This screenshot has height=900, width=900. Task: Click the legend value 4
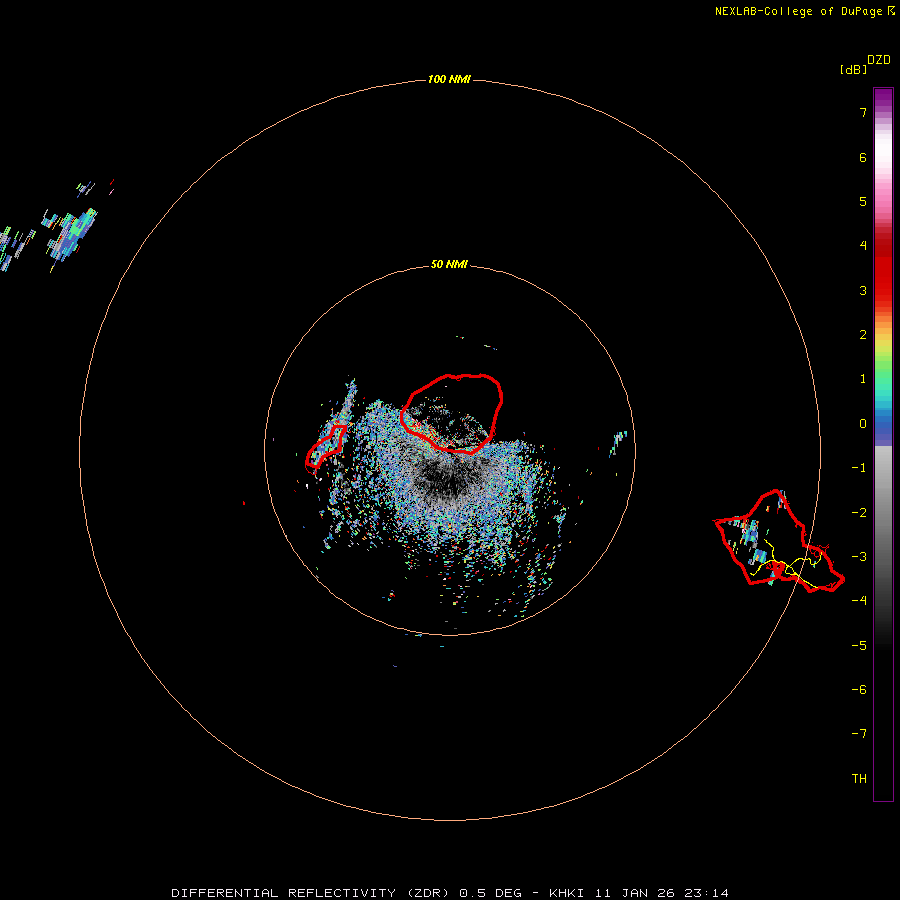(x=862, y=245)
